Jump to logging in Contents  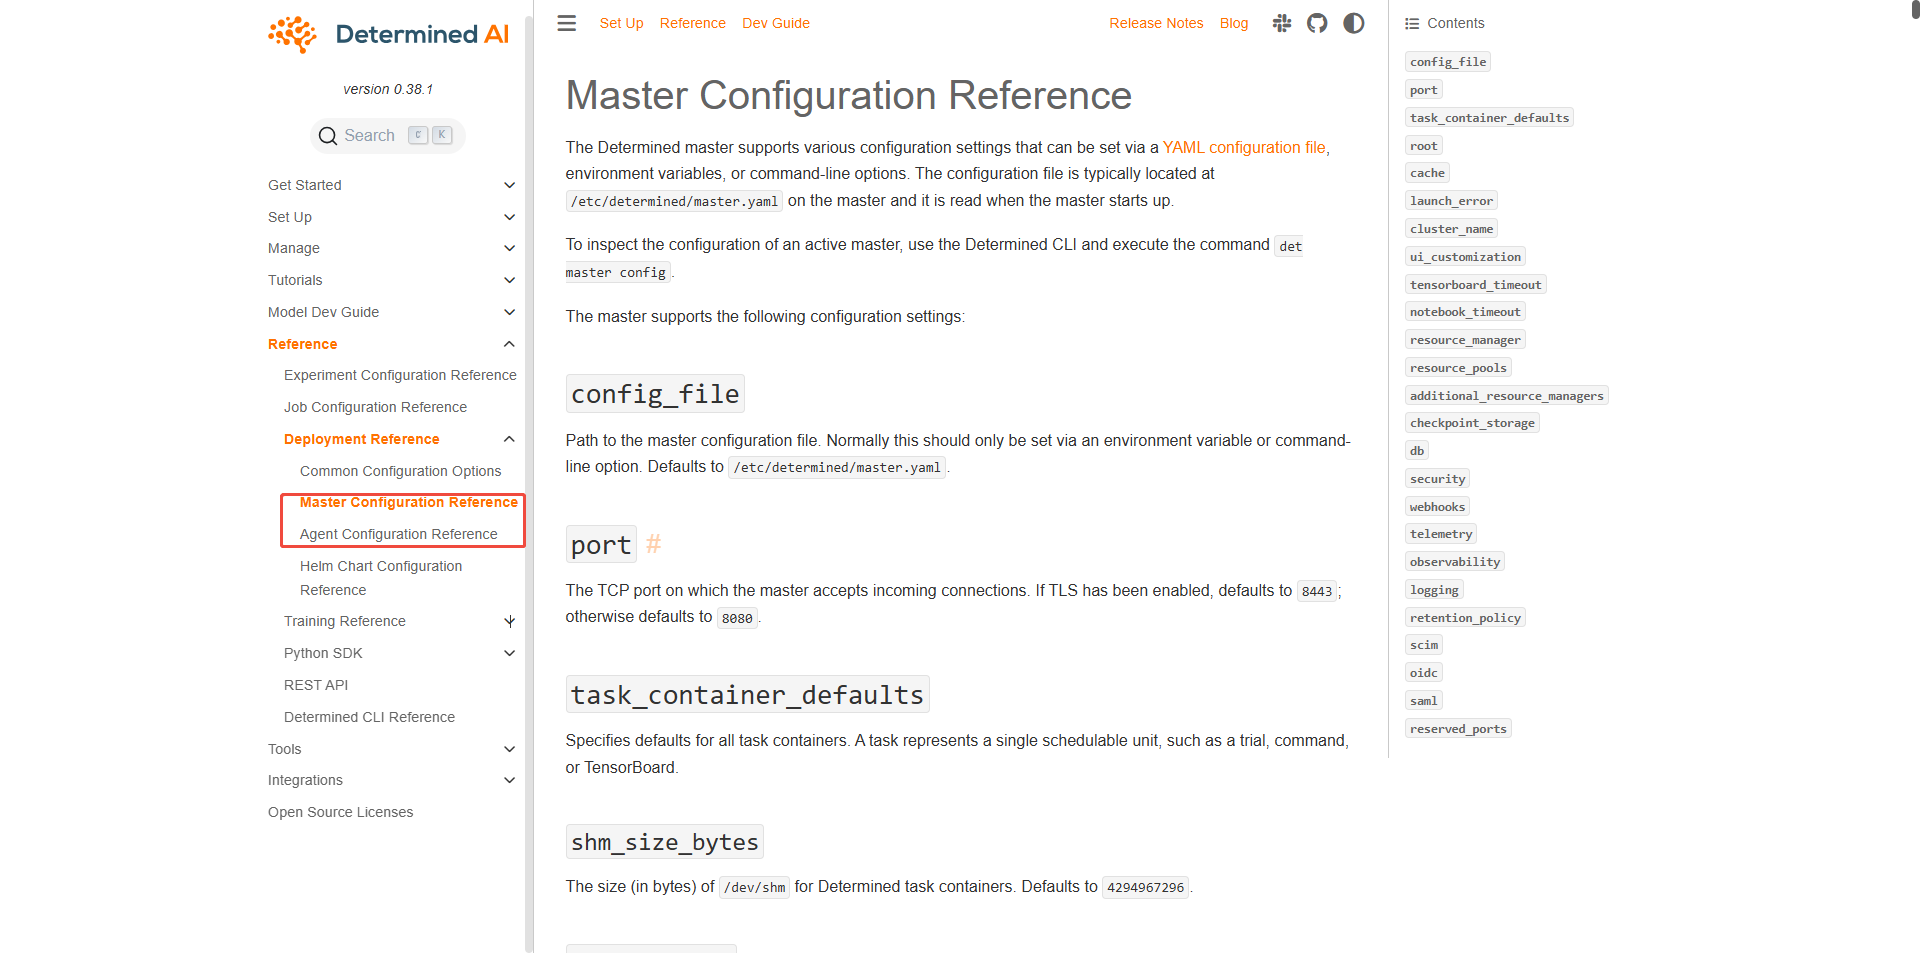[1434, 590]
